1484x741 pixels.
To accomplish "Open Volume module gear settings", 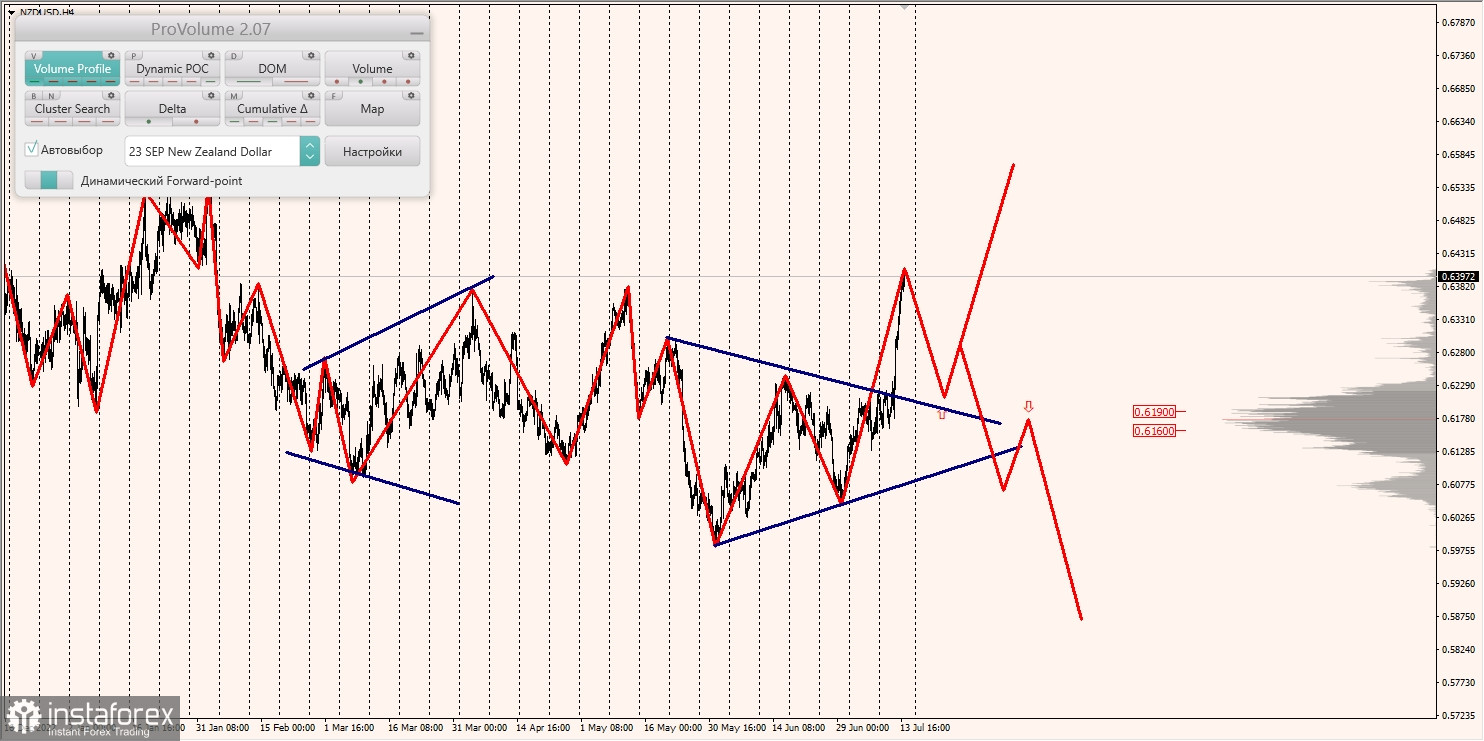I will tap(411, 56).
